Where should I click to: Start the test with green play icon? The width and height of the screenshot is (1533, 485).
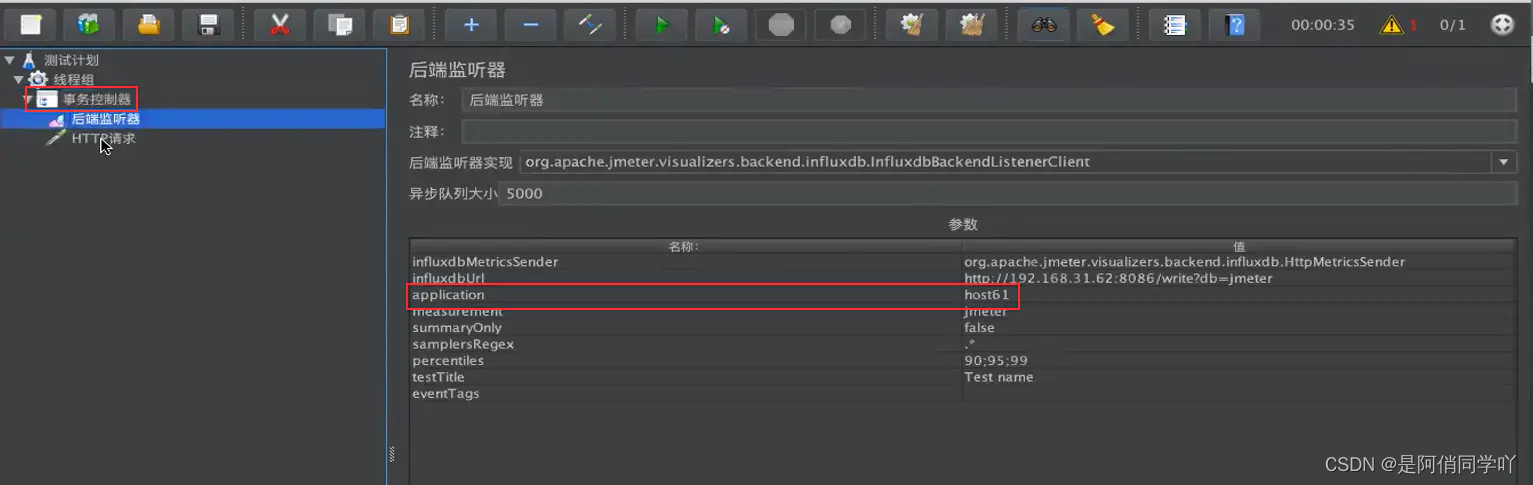tap(661, 24)
